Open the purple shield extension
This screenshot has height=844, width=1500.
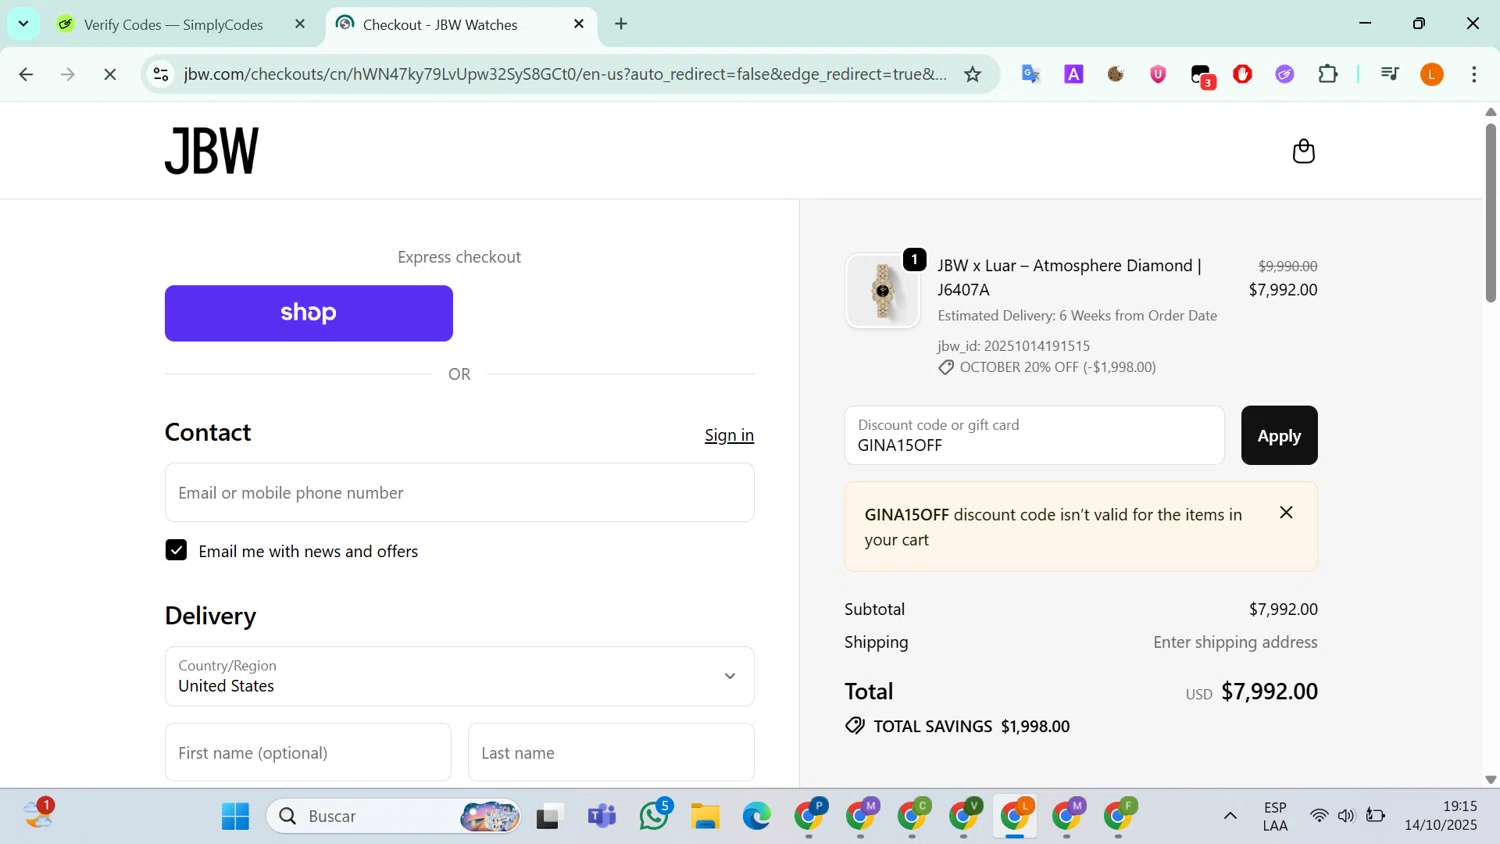click(1158, 74)
